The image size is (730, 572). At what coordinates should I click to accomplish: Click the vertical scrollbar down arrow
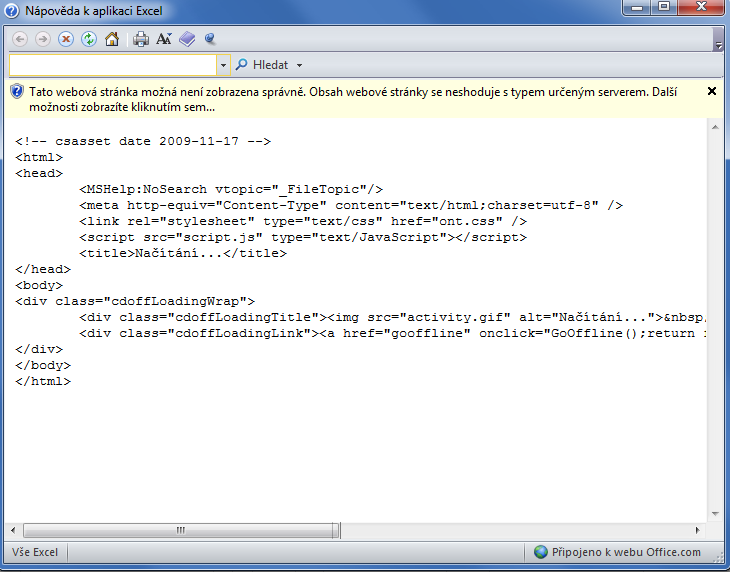715,513
